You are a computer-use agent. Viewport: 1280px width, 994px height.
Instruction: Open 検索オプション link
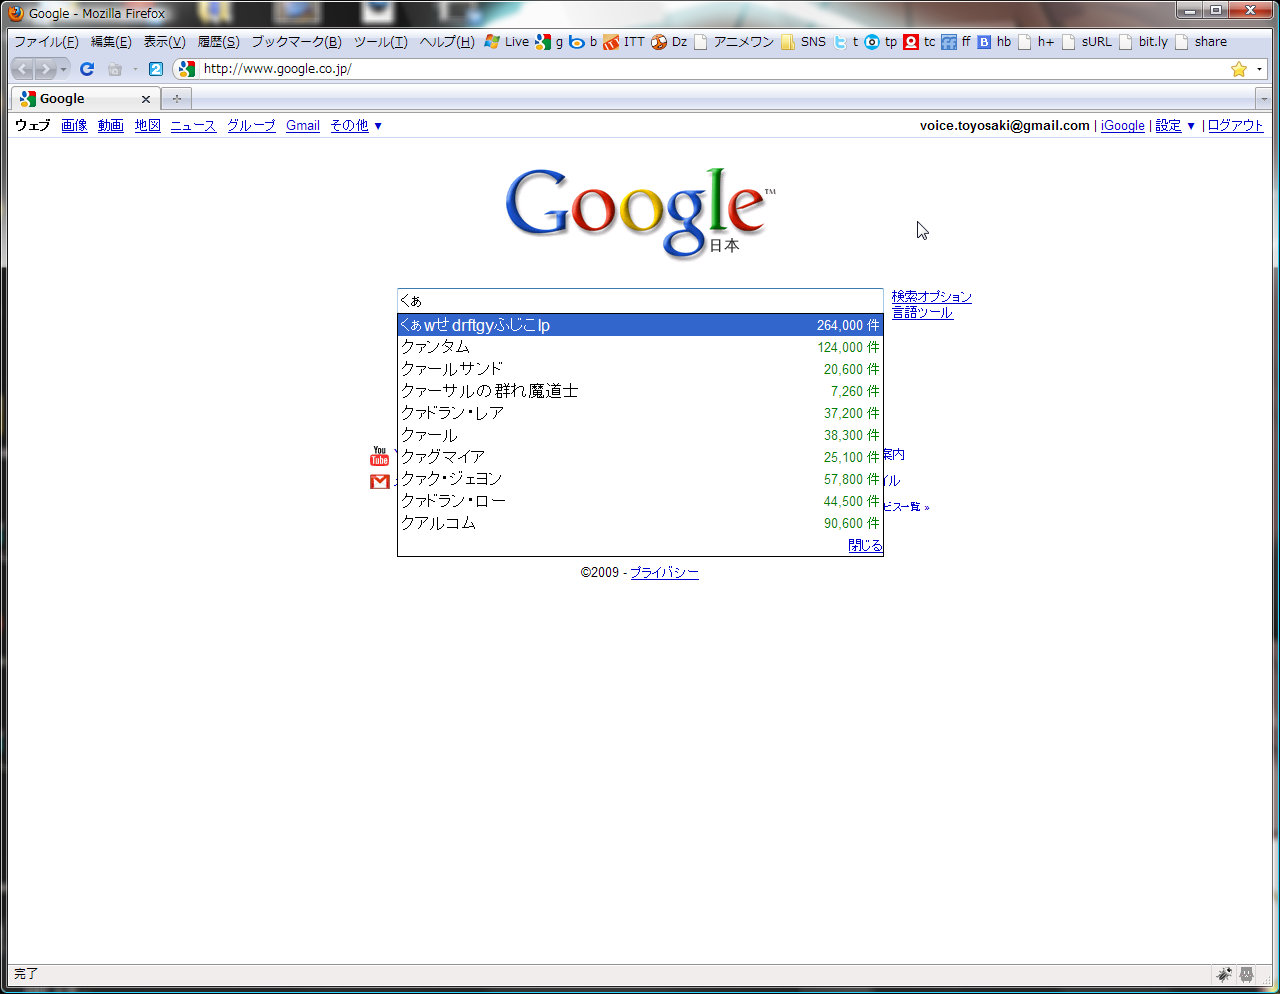tap(932, 297)
